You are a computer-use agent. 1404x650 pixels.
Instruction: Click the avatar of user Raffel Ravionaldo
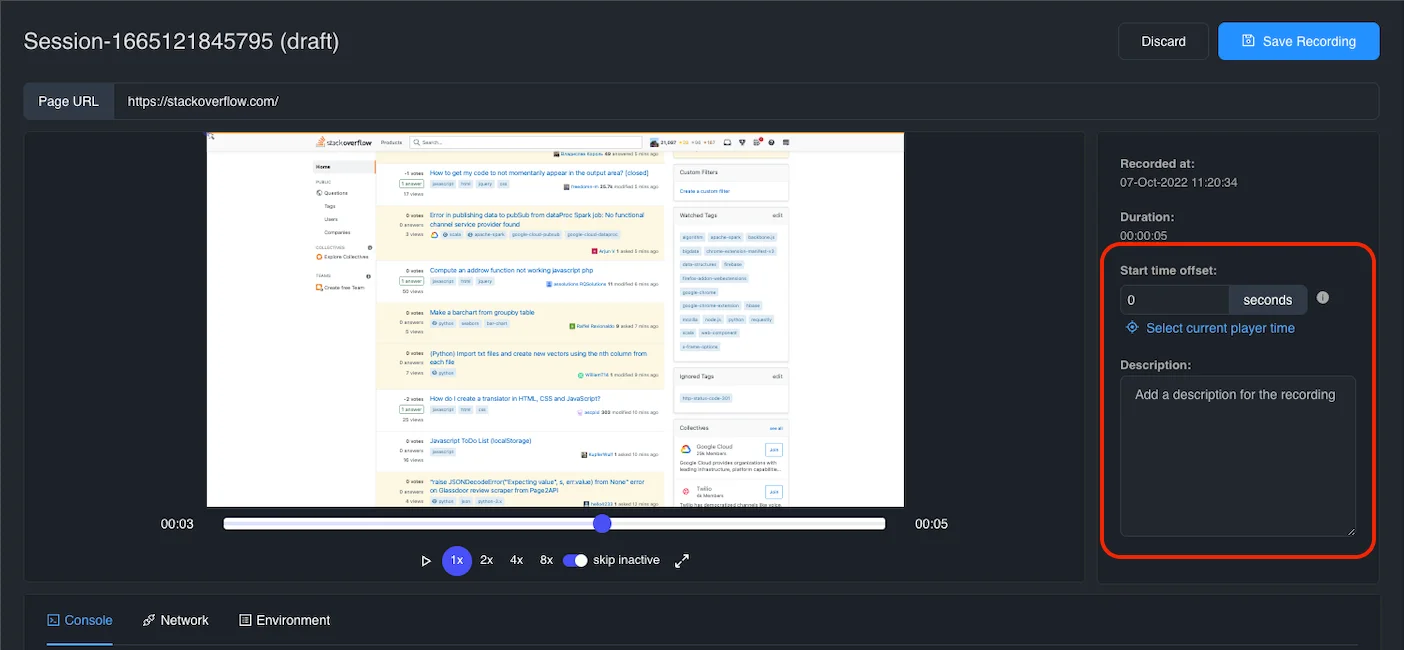[x=571, y=326]
